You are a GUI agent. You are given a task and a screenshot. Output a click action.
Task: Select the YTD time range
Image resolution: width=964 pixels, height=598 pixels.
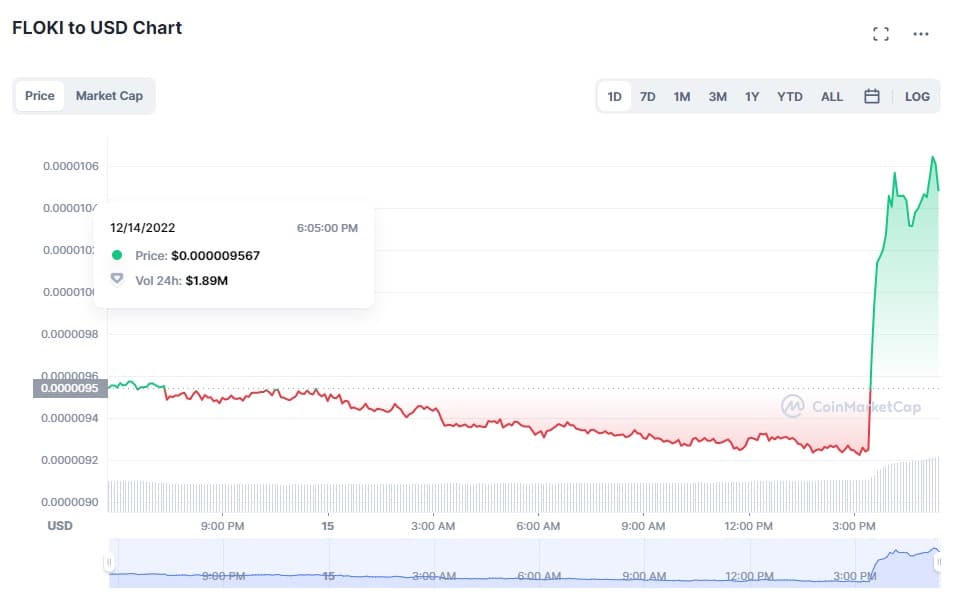point(789,96)
